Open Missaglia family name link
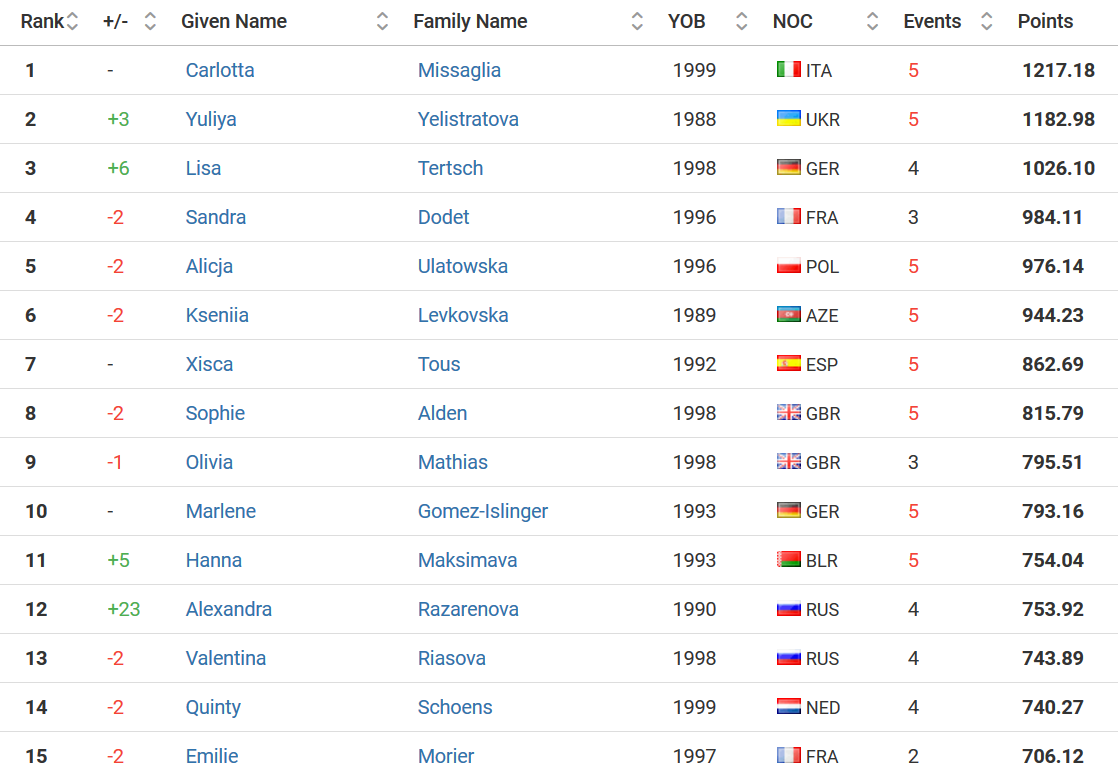The image size is (1118, 778). [459, 70]
